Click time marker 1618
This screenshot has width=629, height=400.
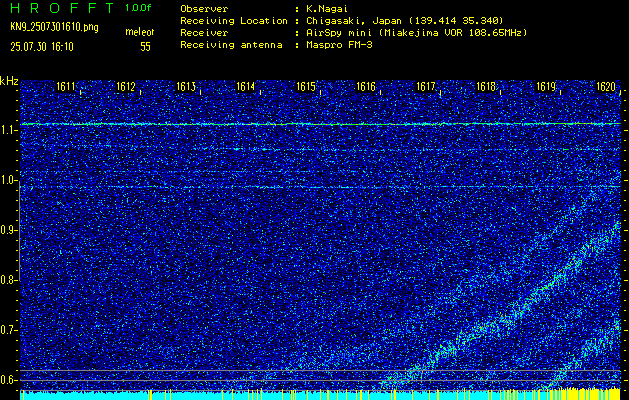486,87
